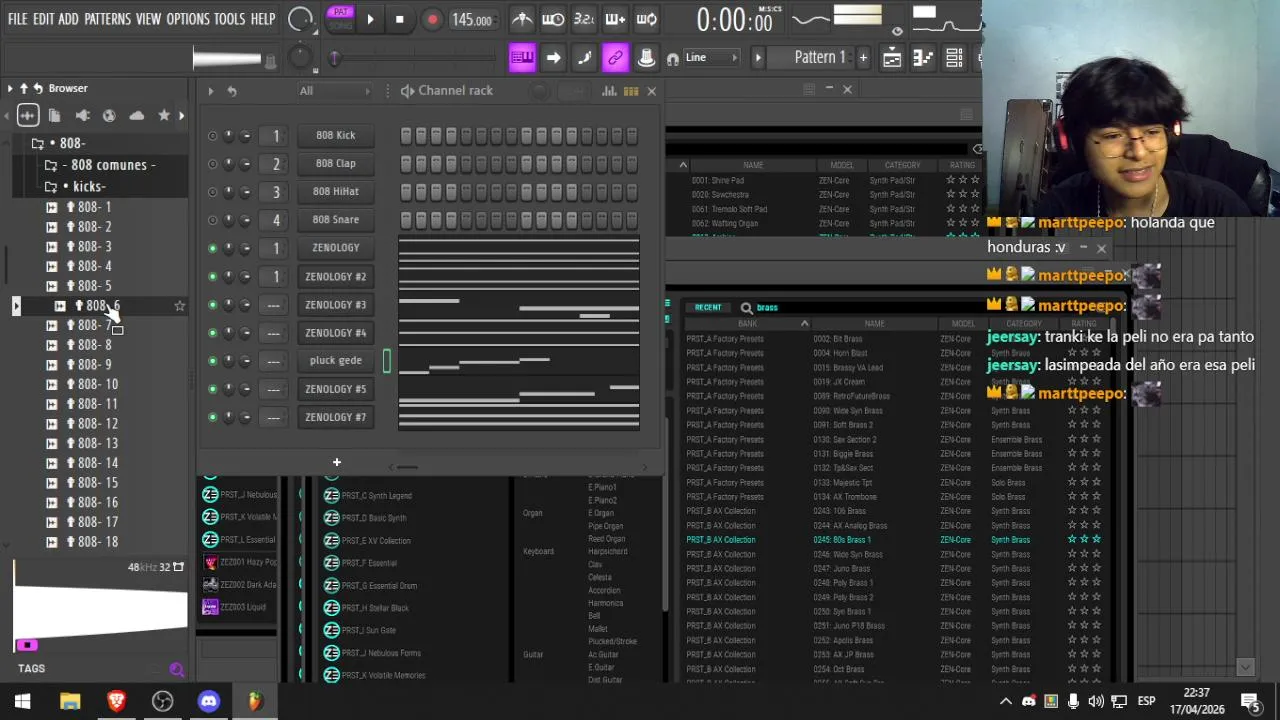1280x720 pixels.
Task: Adjust the main volume knob
Action: 301,19
